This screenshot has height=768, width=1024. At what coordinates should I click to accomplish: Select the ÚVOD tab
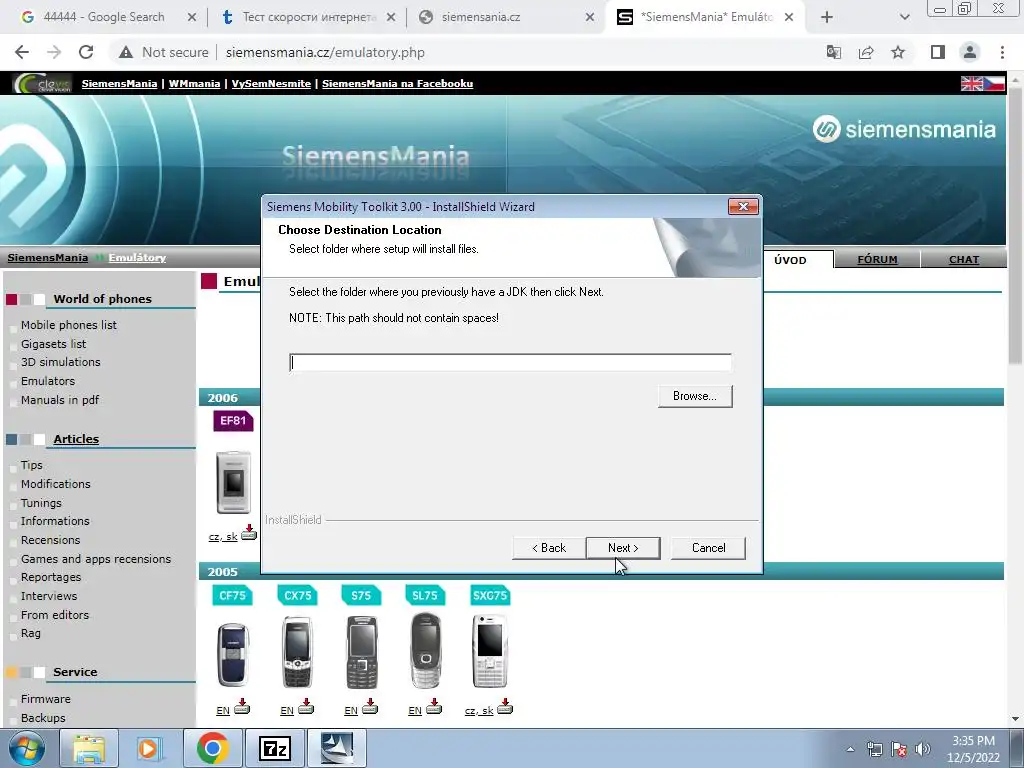pyautogui.click(x=790, y=260)
